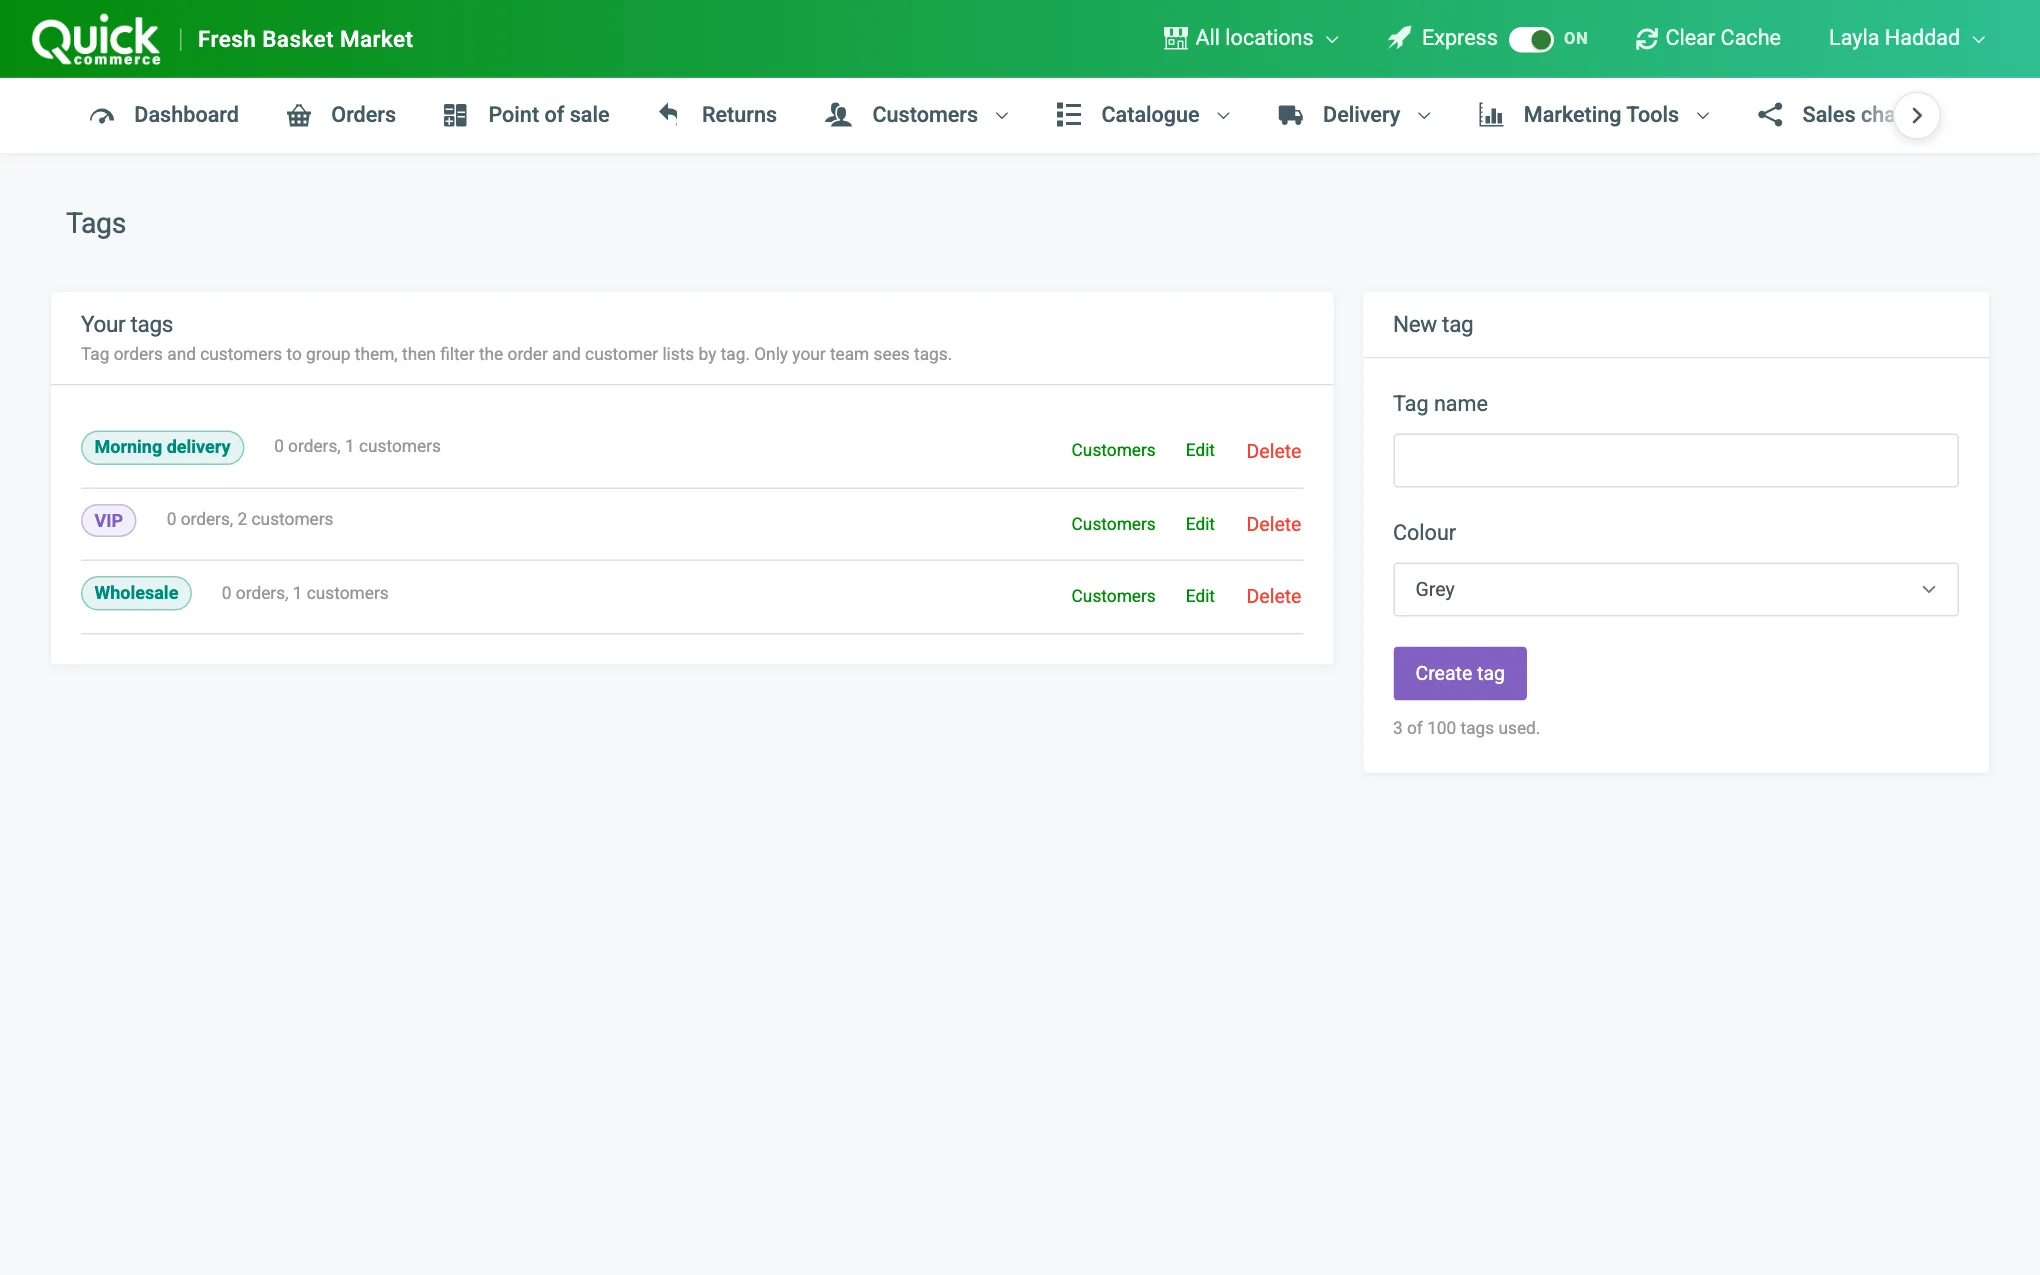The image size is (2040, 1275).
Task: Click the Catalogue list icon
Action: tap(1069, 115)
